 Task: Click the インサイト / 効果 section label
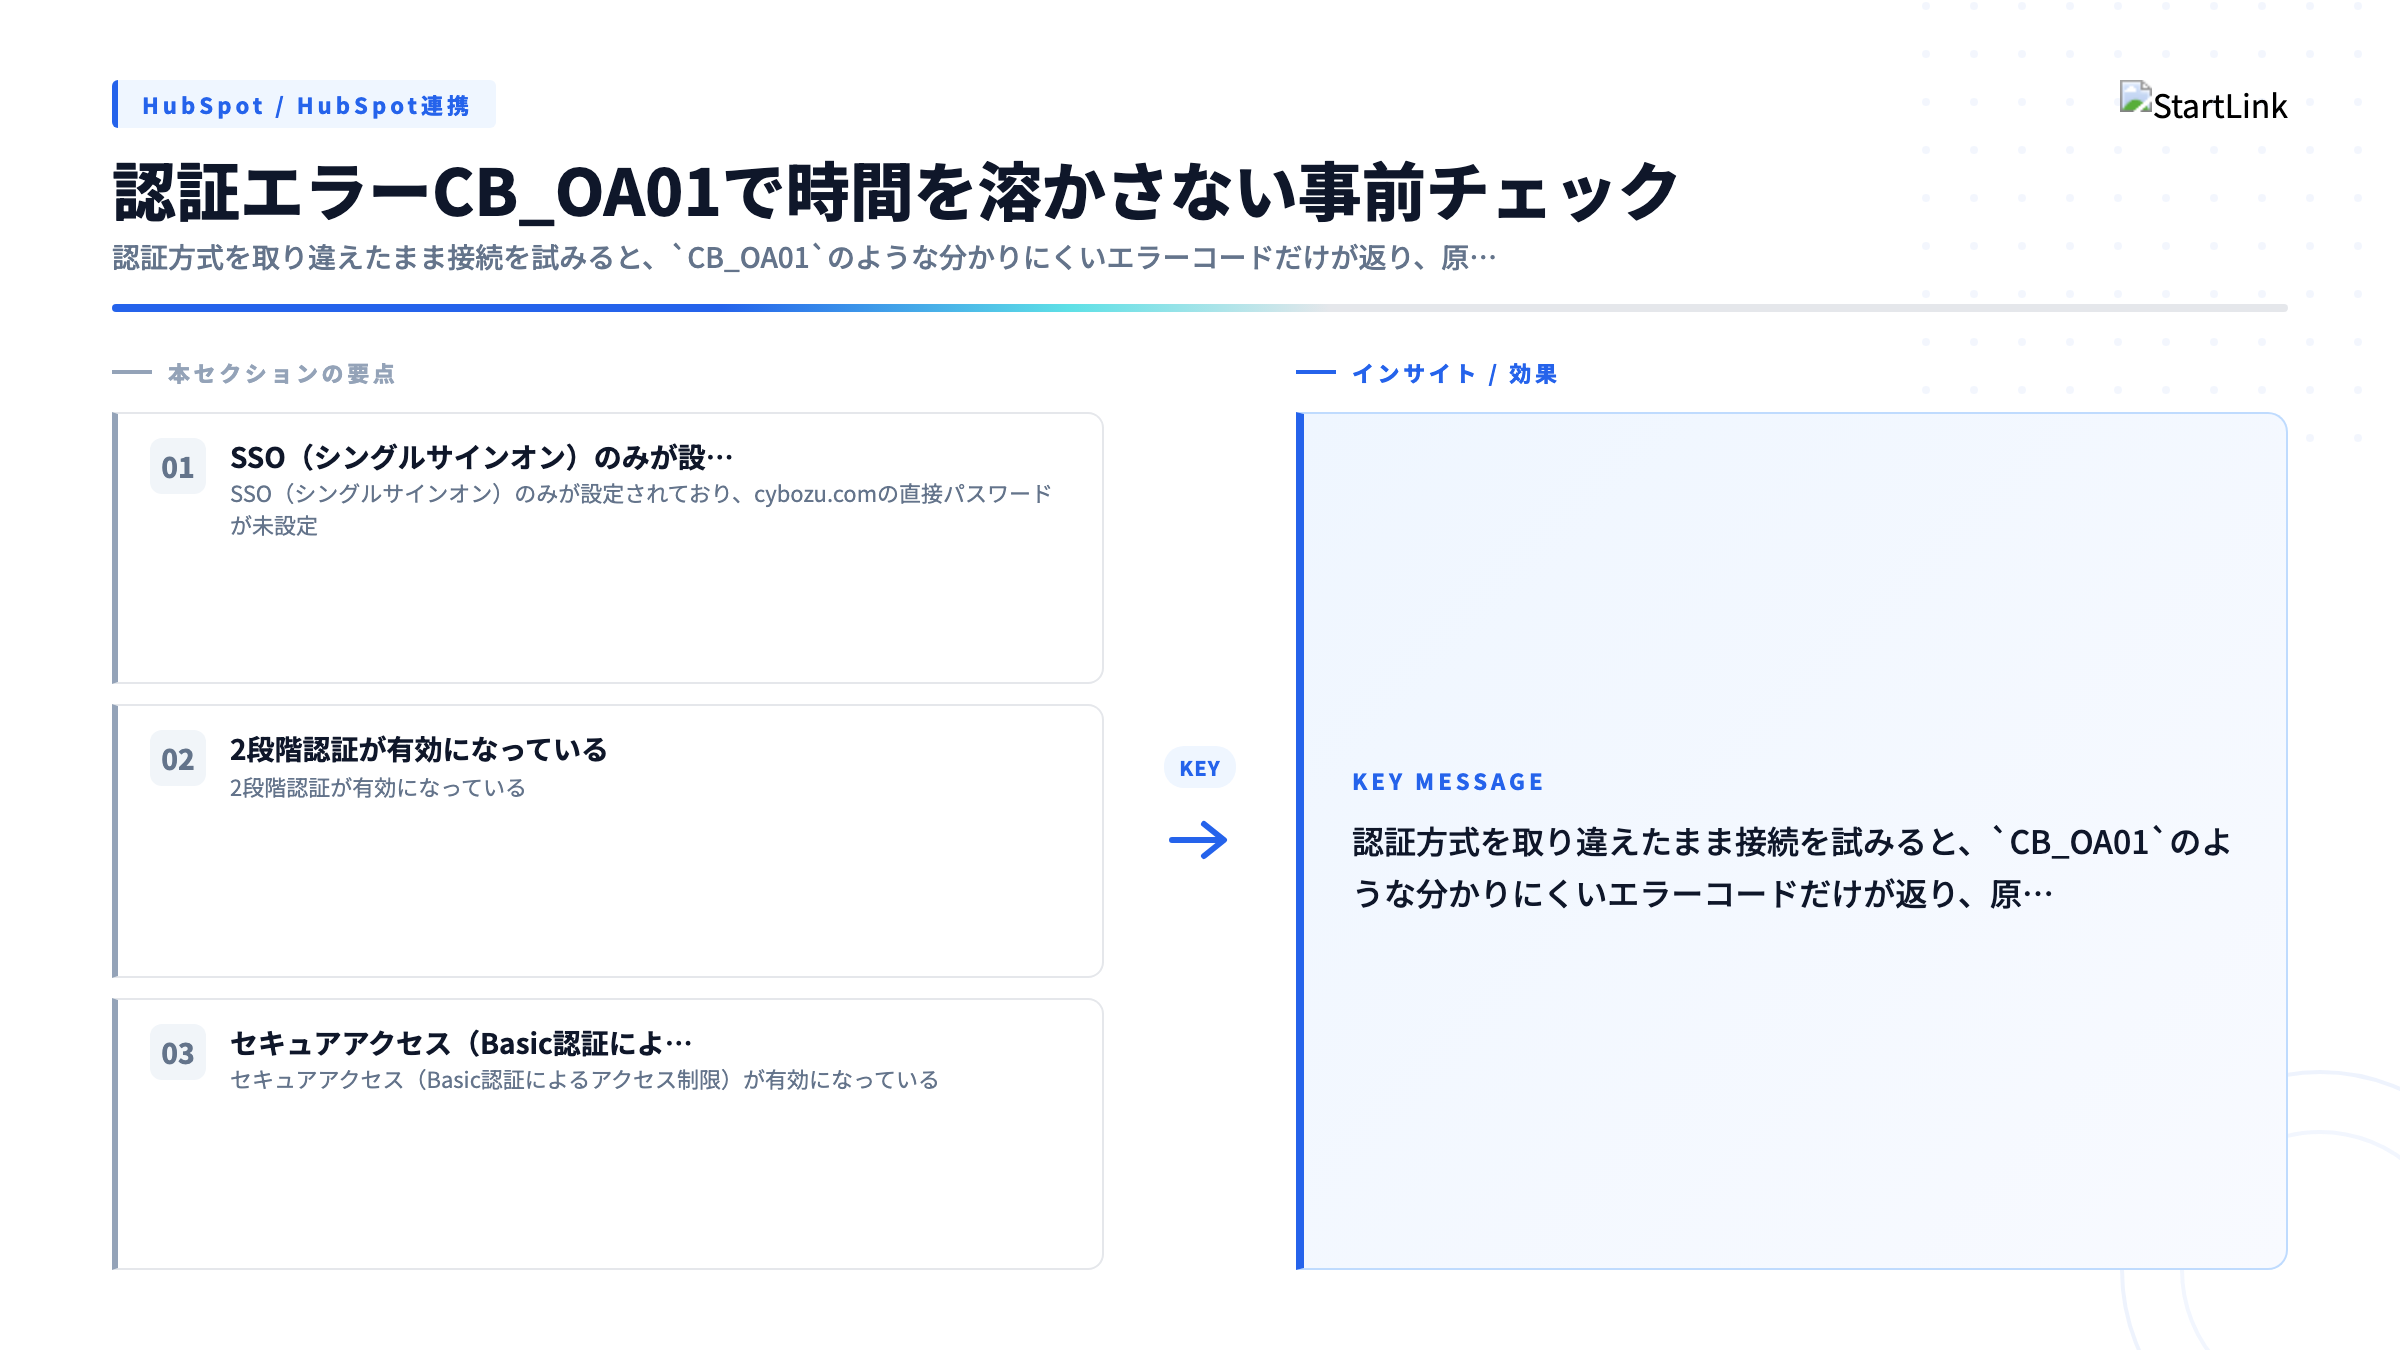tap(1454, 374)
